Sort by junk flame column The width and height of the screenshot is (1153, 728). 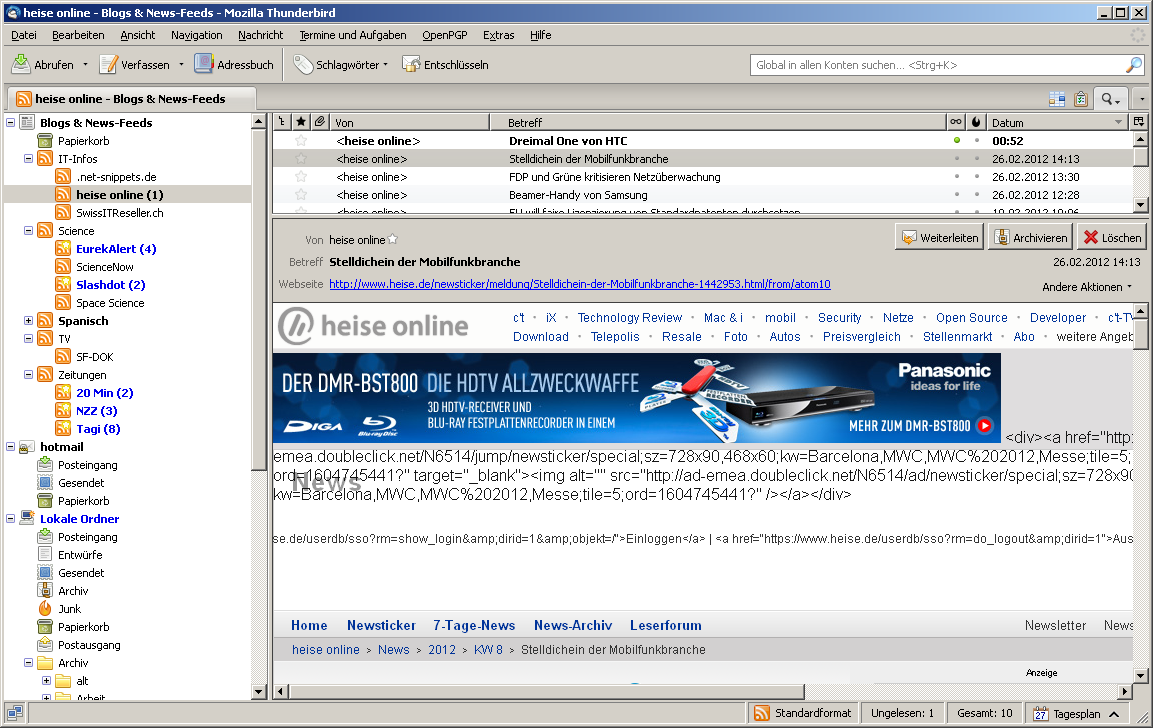[976, 122]
